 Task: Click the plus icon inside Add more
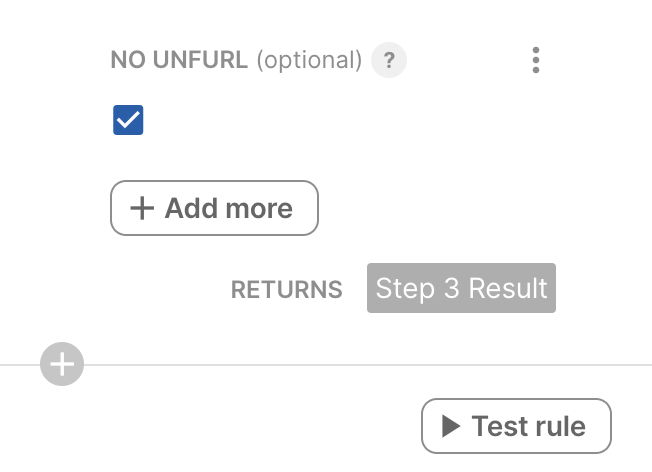tap(142, 208)
